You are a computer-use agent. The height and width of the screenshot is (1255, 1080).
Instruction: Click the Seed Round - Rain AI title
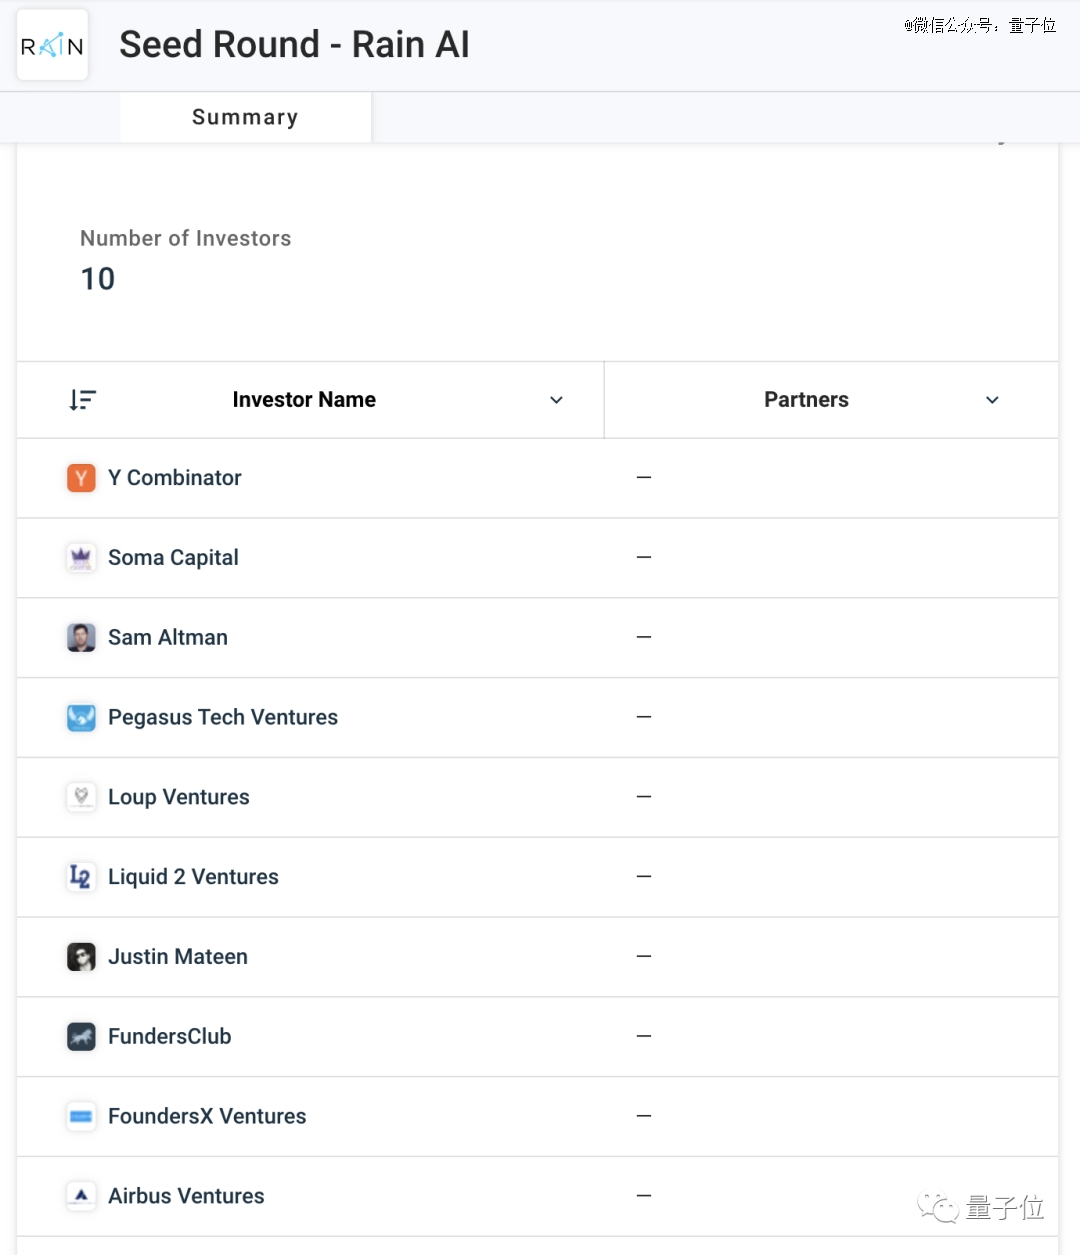click(x=294, y=45)
